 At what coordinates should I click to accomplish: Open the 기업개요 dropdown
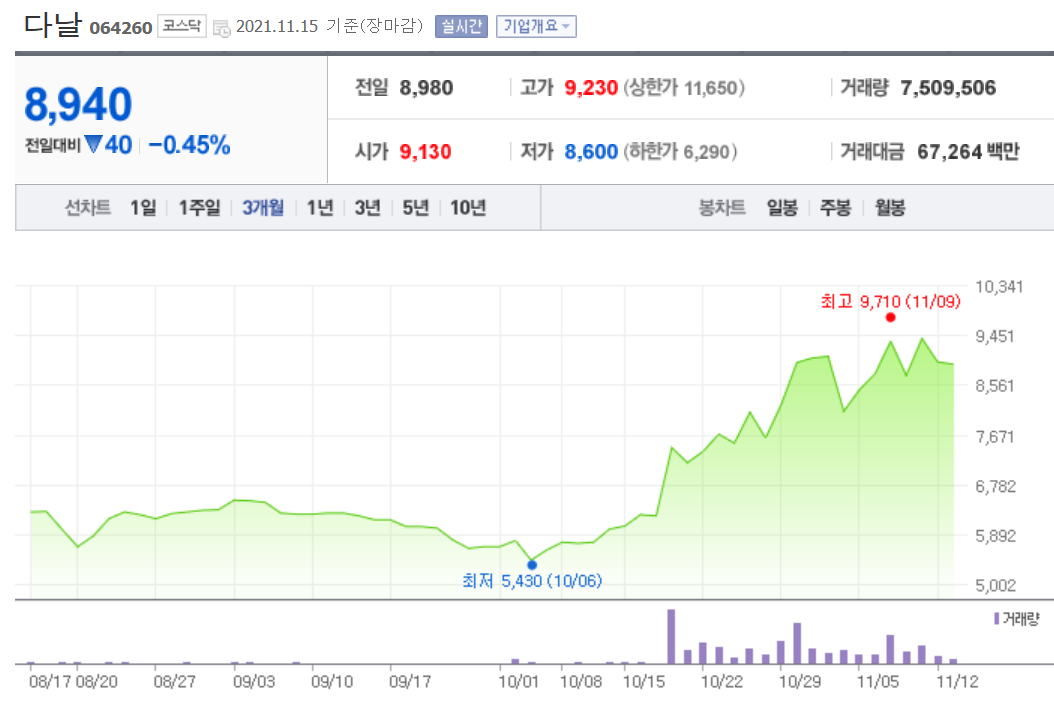pyautogui.click(x=536, y=27)
